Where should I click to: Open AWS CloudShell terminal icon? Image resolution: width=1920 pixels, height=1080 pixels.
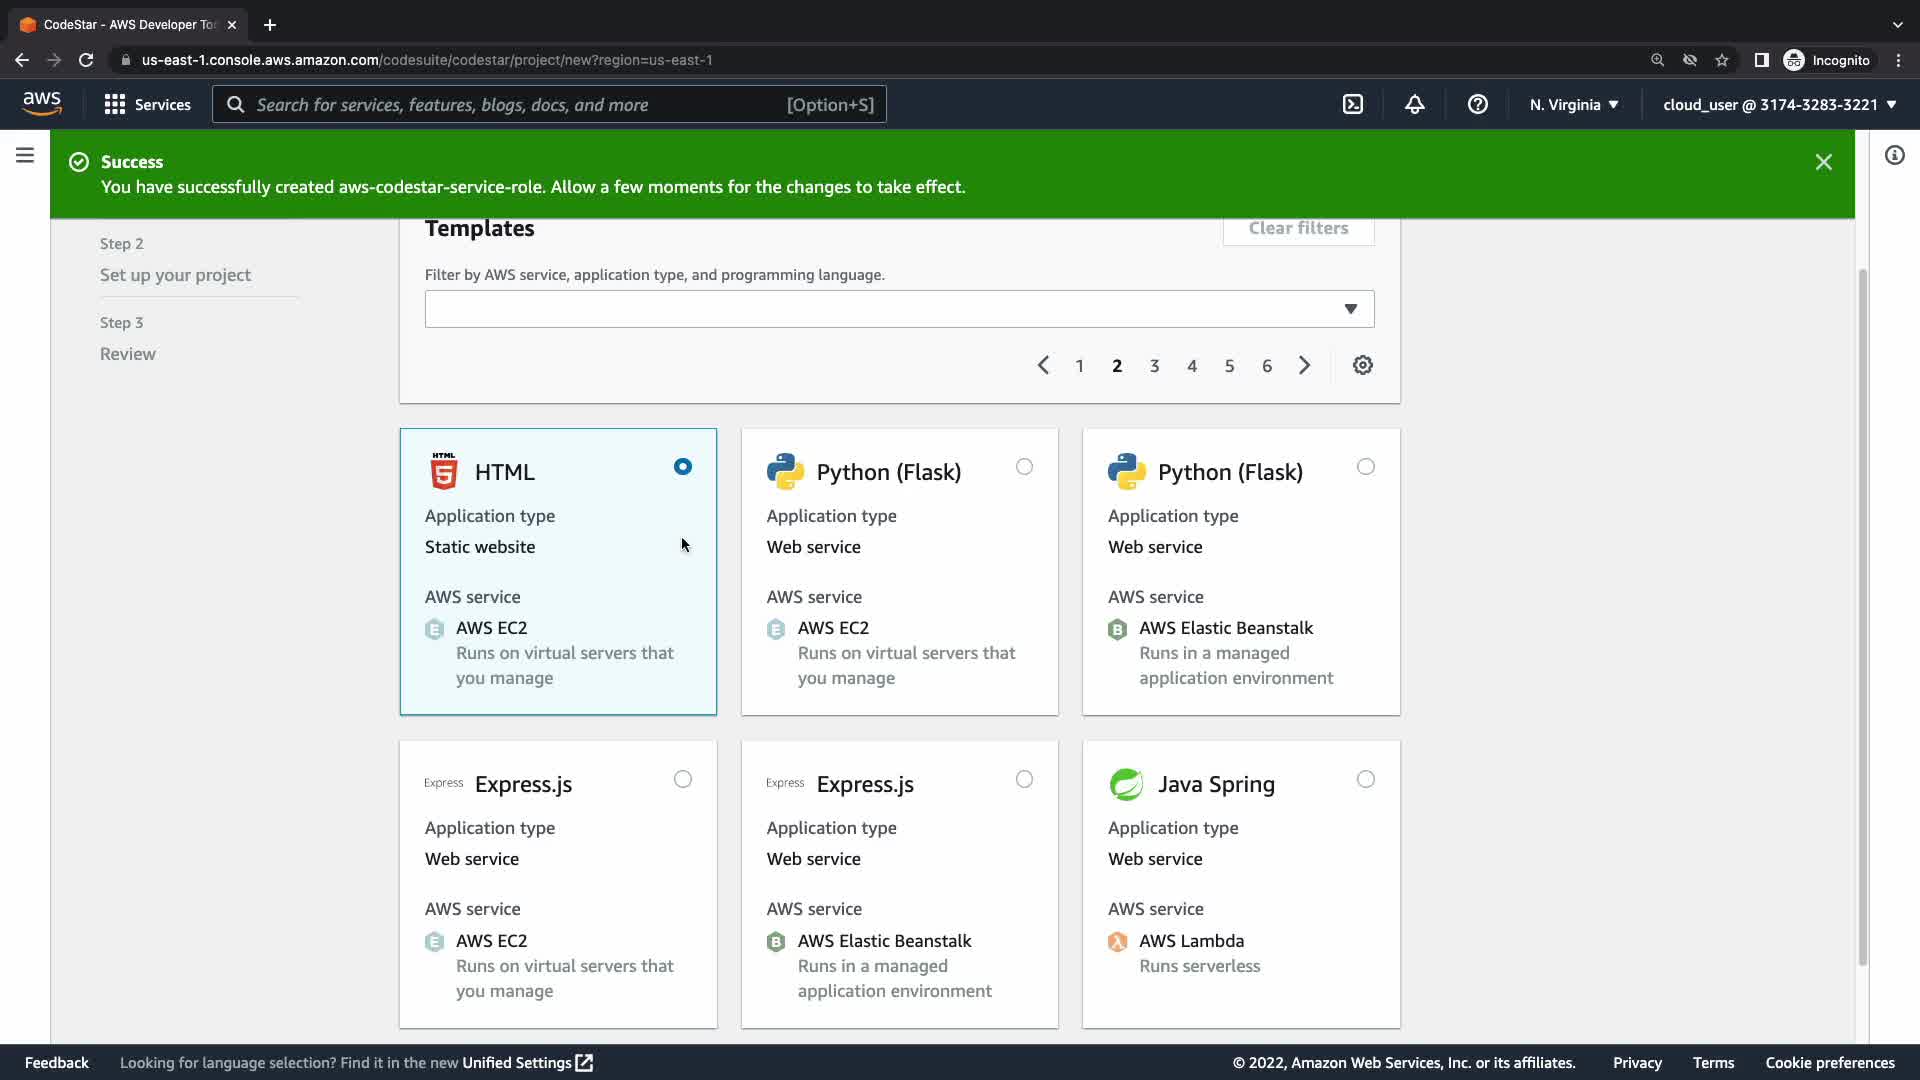1352,104
